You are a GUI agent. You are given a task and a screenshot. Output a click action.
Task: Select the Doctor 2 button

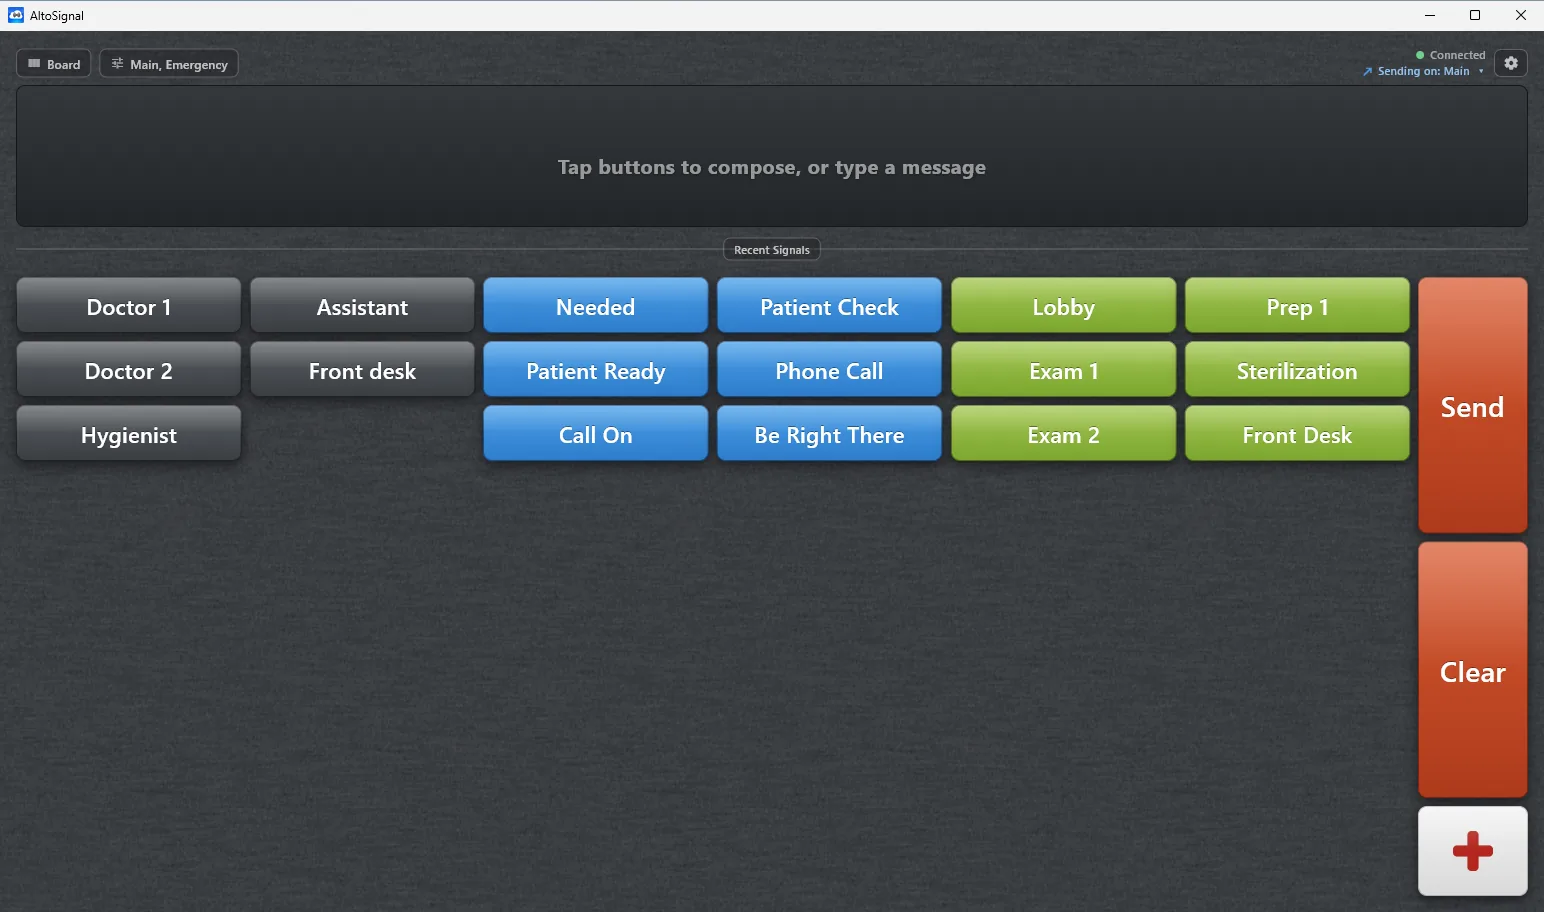click(x=129, y=370)
